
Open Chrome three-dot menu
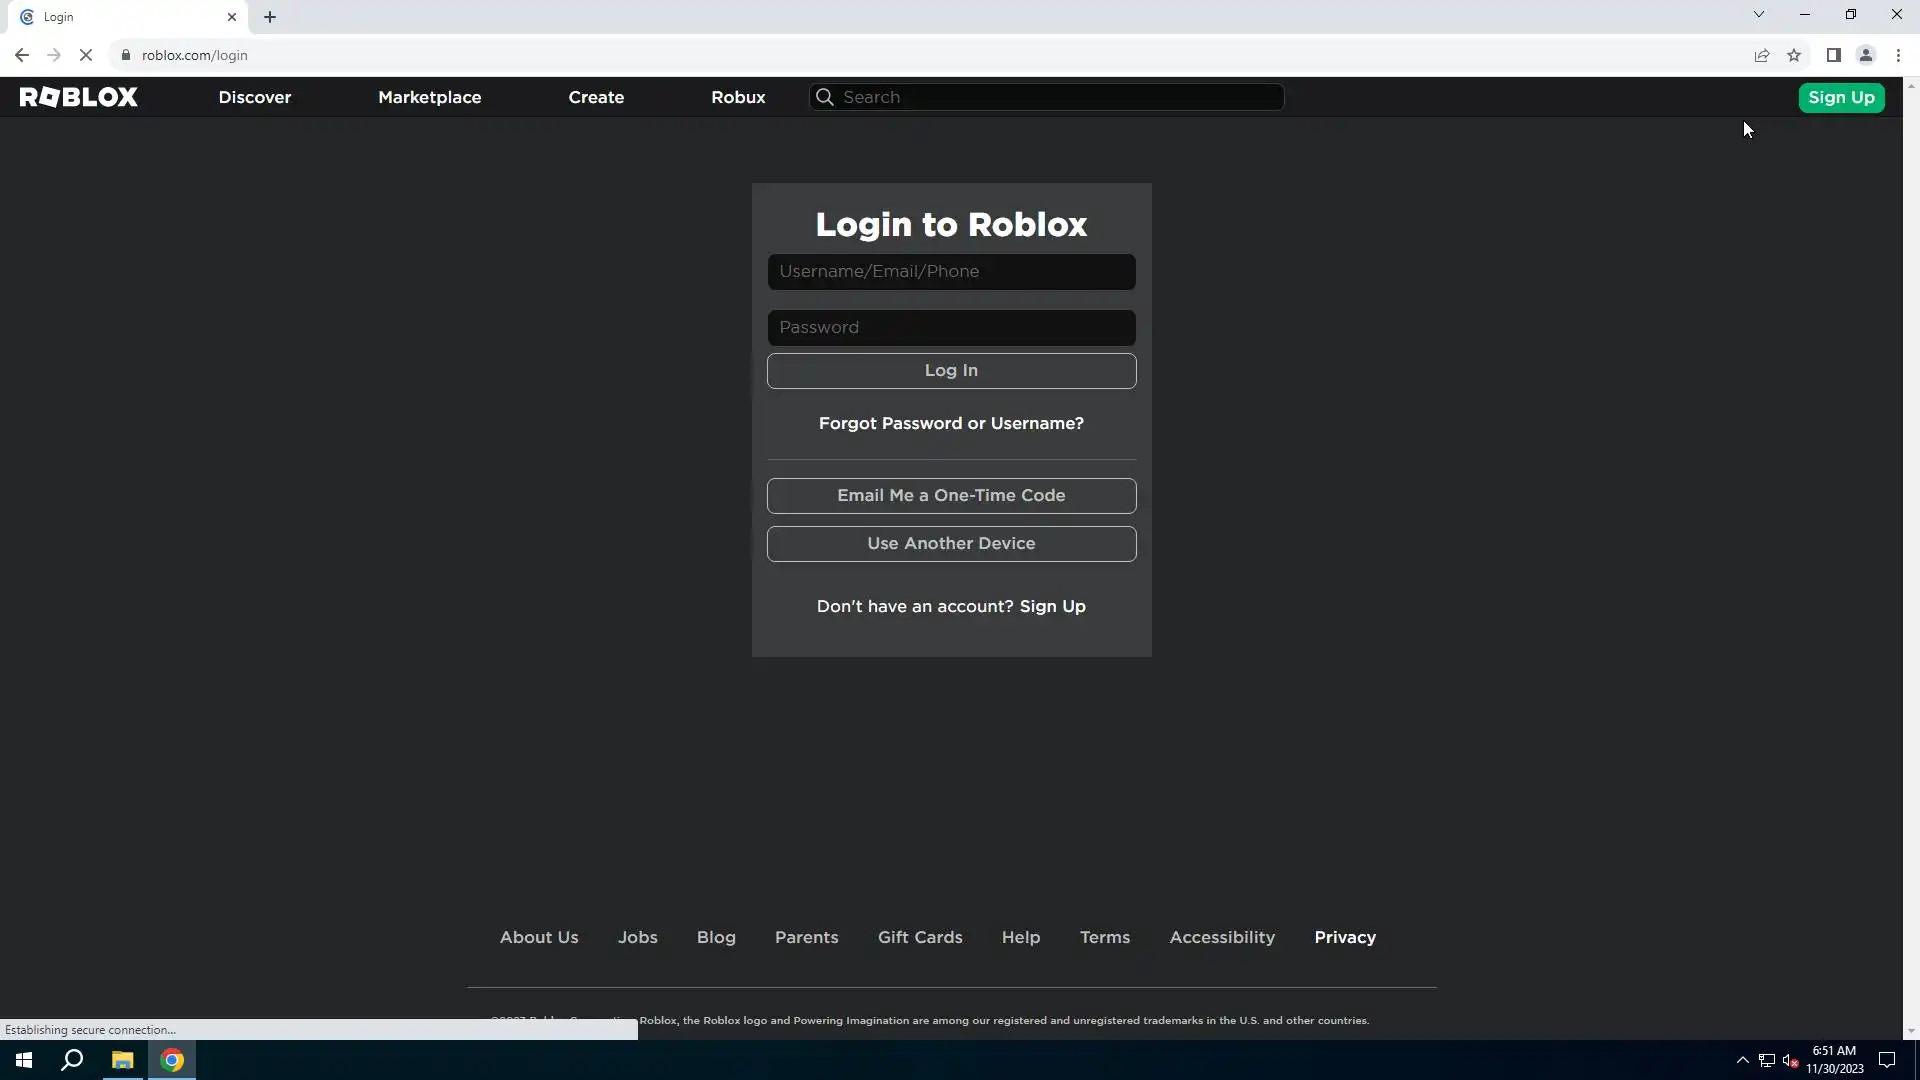point(1898,55)
